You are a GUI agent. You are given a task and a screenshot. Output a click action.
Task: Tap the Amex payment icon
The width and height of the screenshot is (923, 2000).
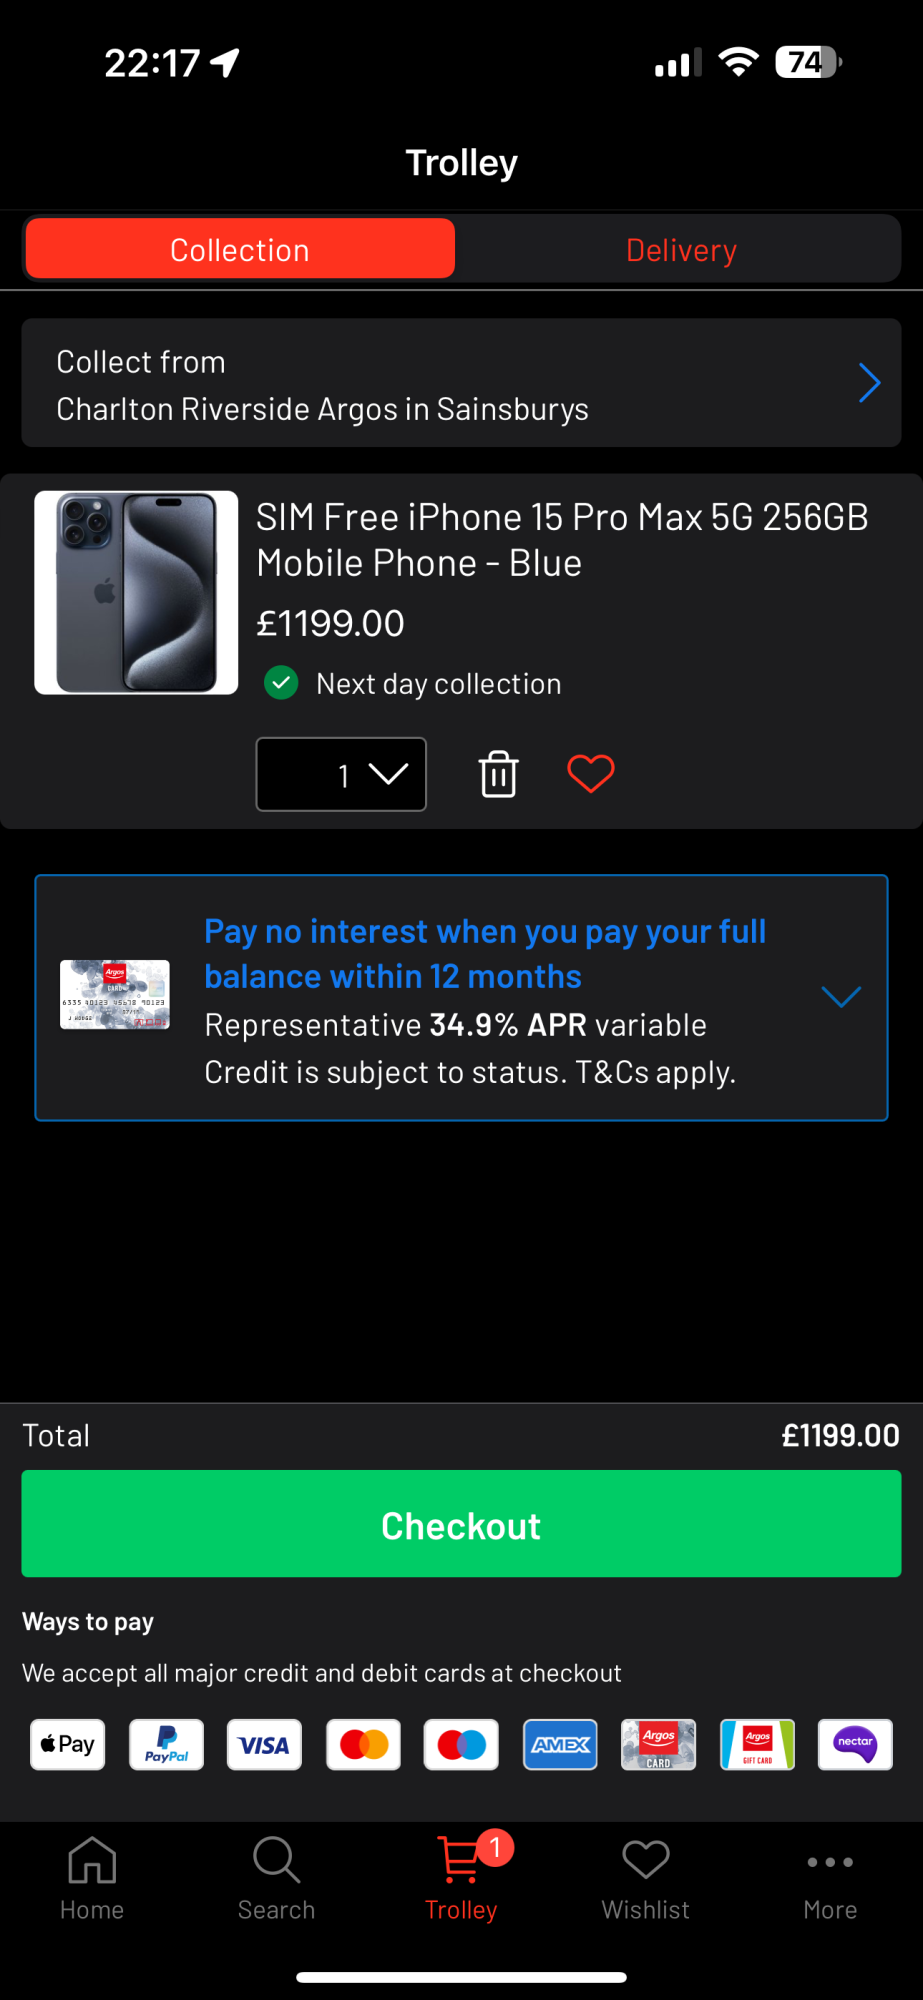pos(560,1745)
